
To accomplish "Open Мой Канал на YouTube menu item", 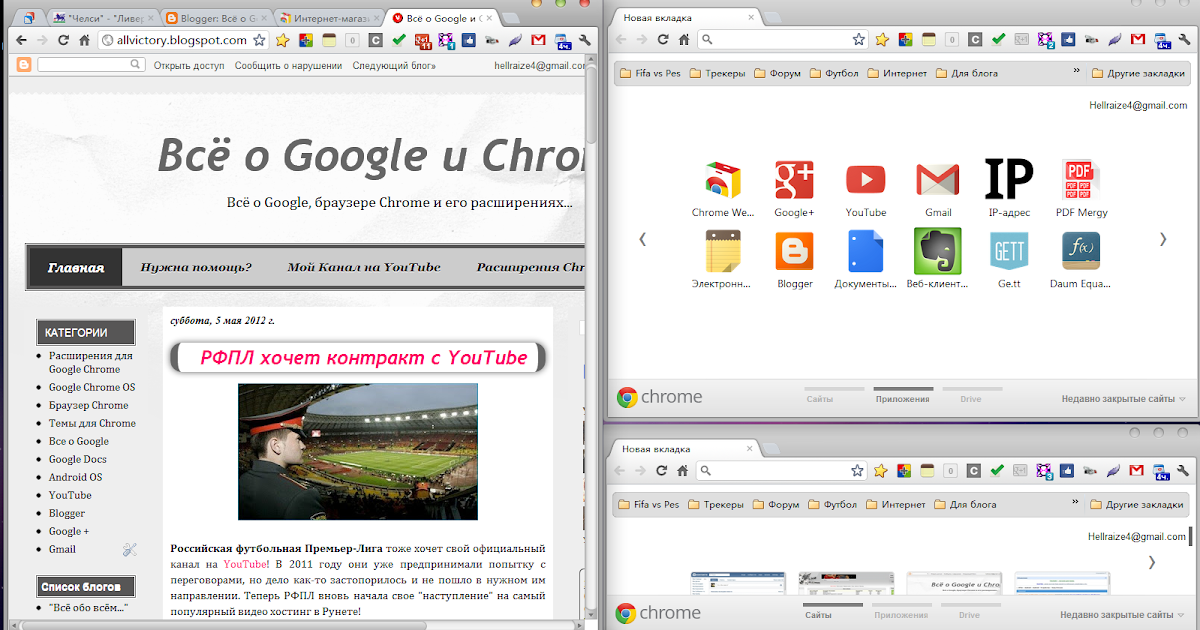I will pyautogui.click(x=364, y=267).
